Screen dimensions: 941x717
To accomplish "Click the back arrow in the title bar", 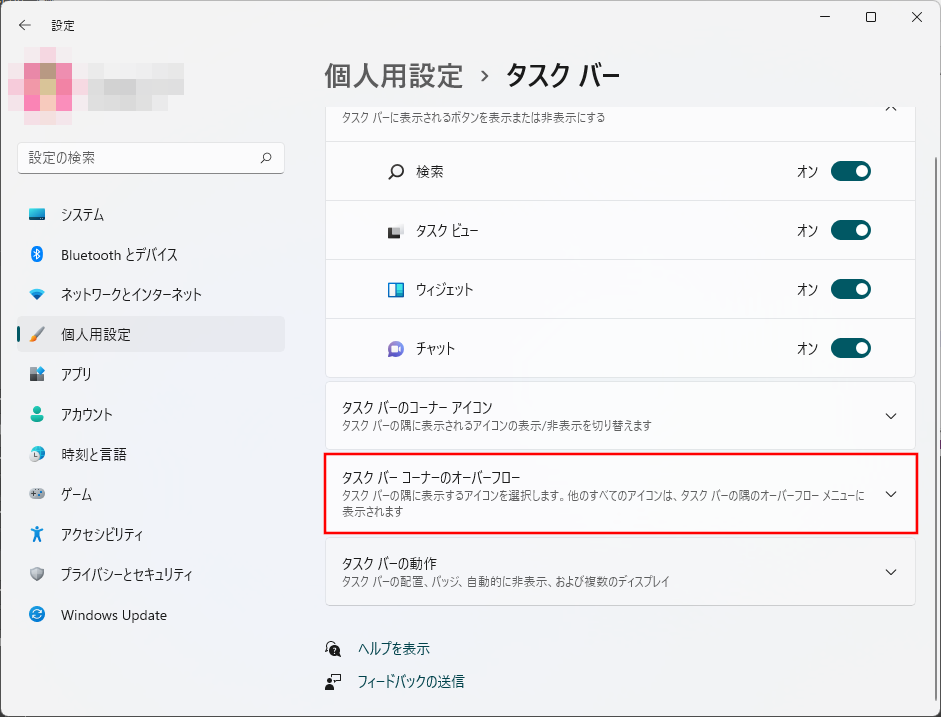I will click(25, 25).
